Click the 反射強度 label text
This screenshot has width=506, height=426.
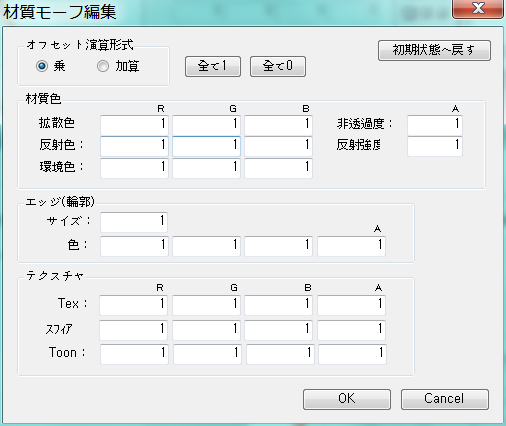(x=359, y=145)
